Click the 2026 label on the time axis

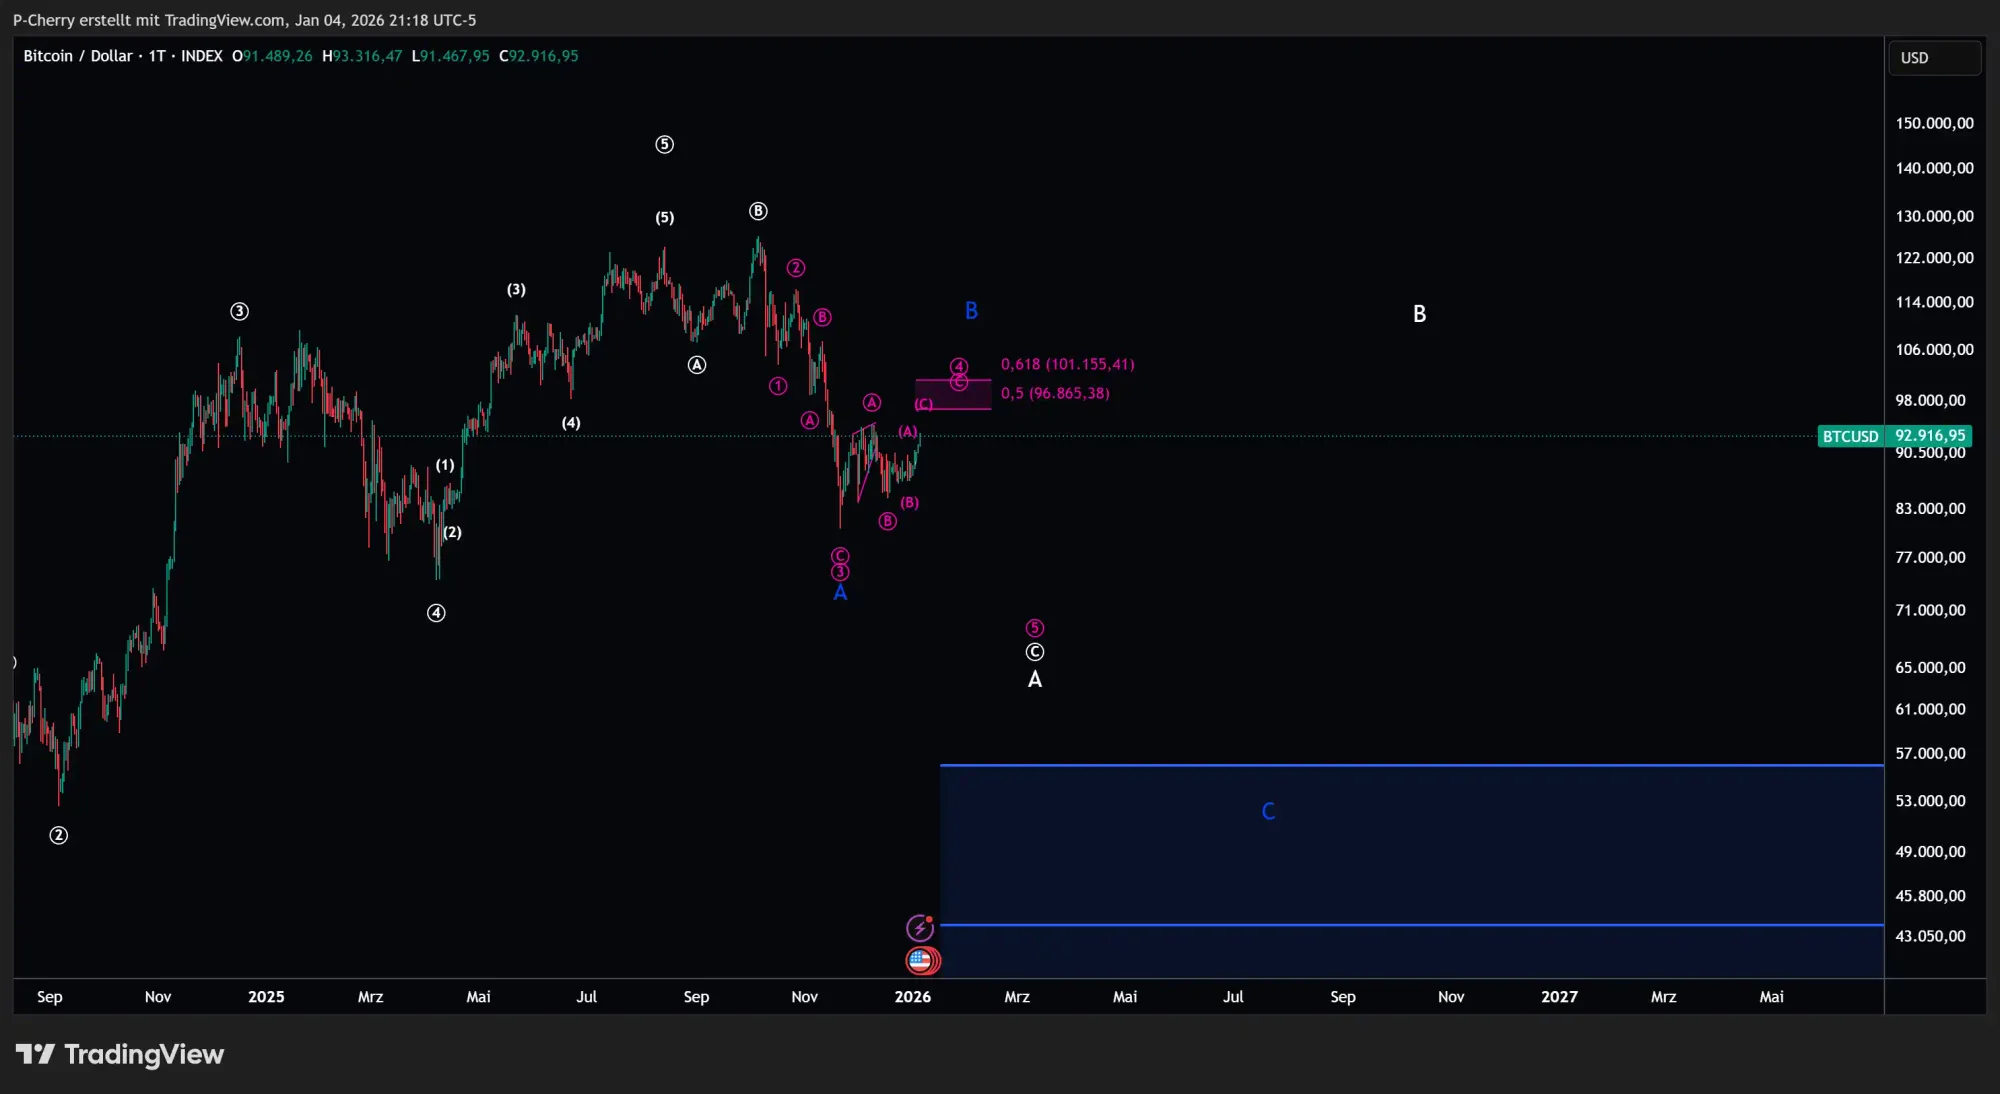pyautogui.click(x=913, y=997)
